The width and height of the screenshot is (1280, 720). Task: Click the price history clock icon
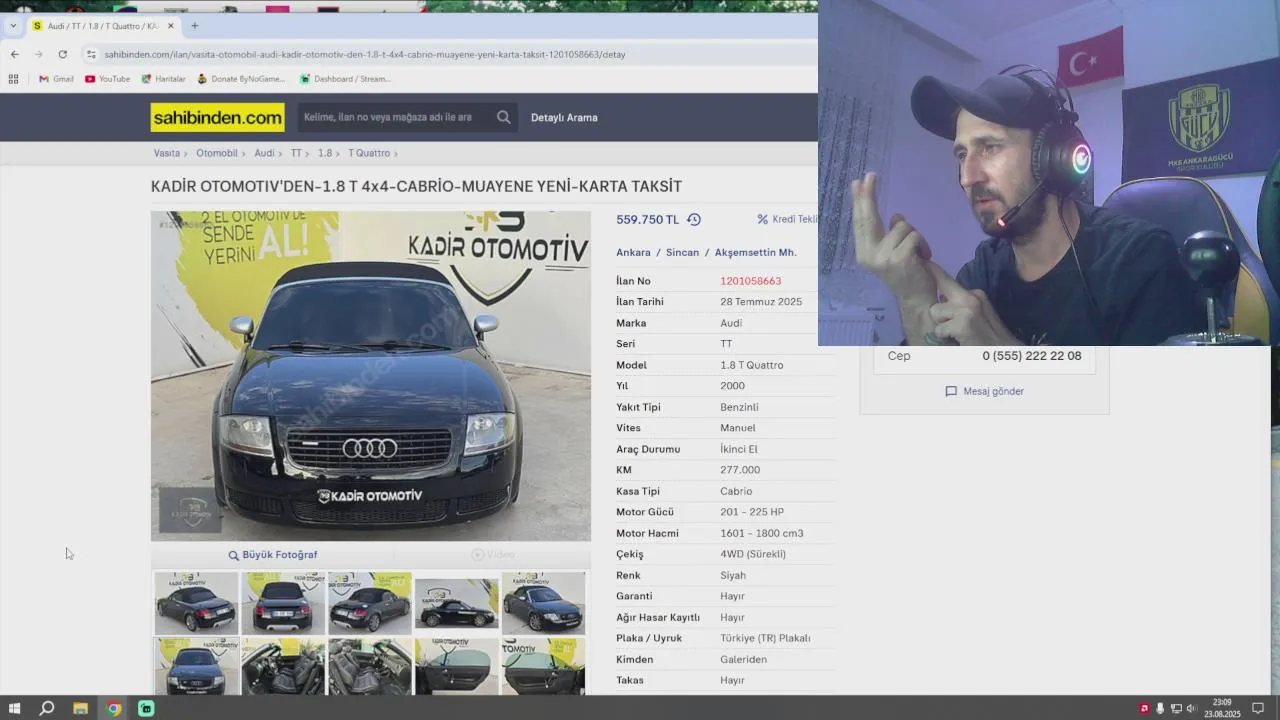[693, 219]
